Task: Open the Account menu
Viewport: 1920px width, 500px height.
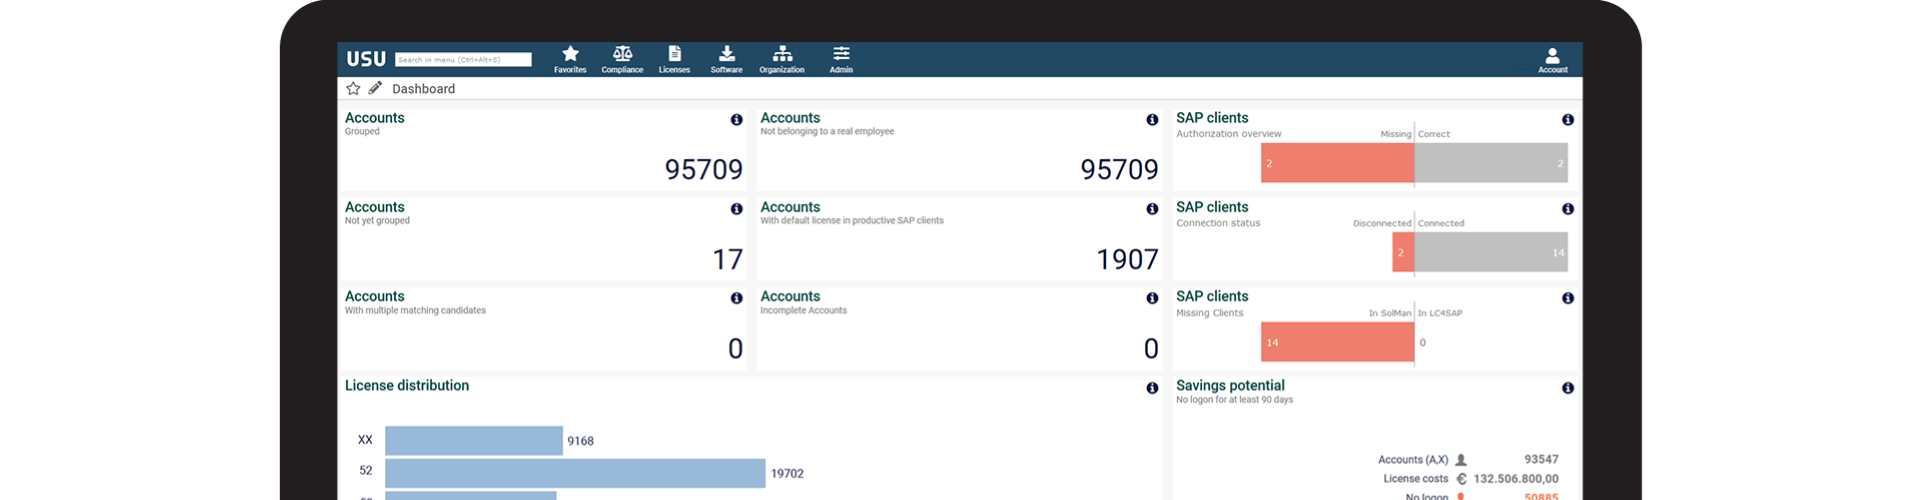Action: click(x=1552, y=60)
